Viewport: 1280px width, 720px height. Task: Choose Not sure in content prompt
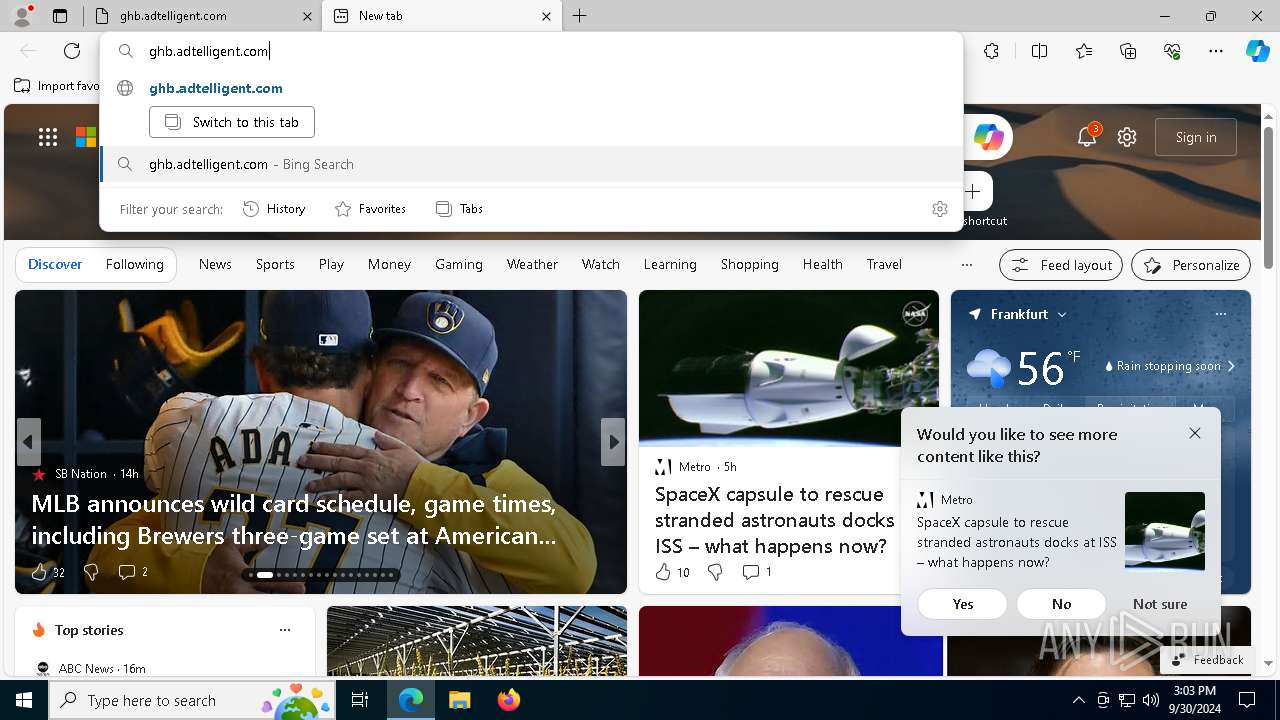pos(1160,604)
